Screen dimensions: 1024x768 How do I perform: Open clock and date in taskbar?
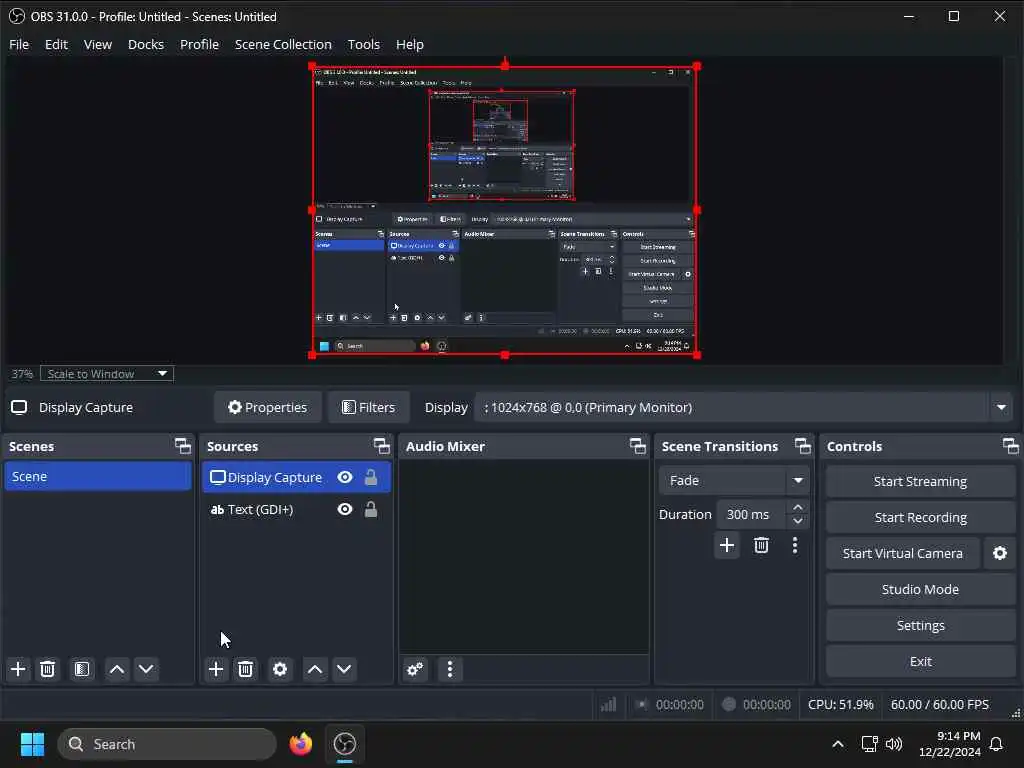pyautogui.click(x=950, y=744)
